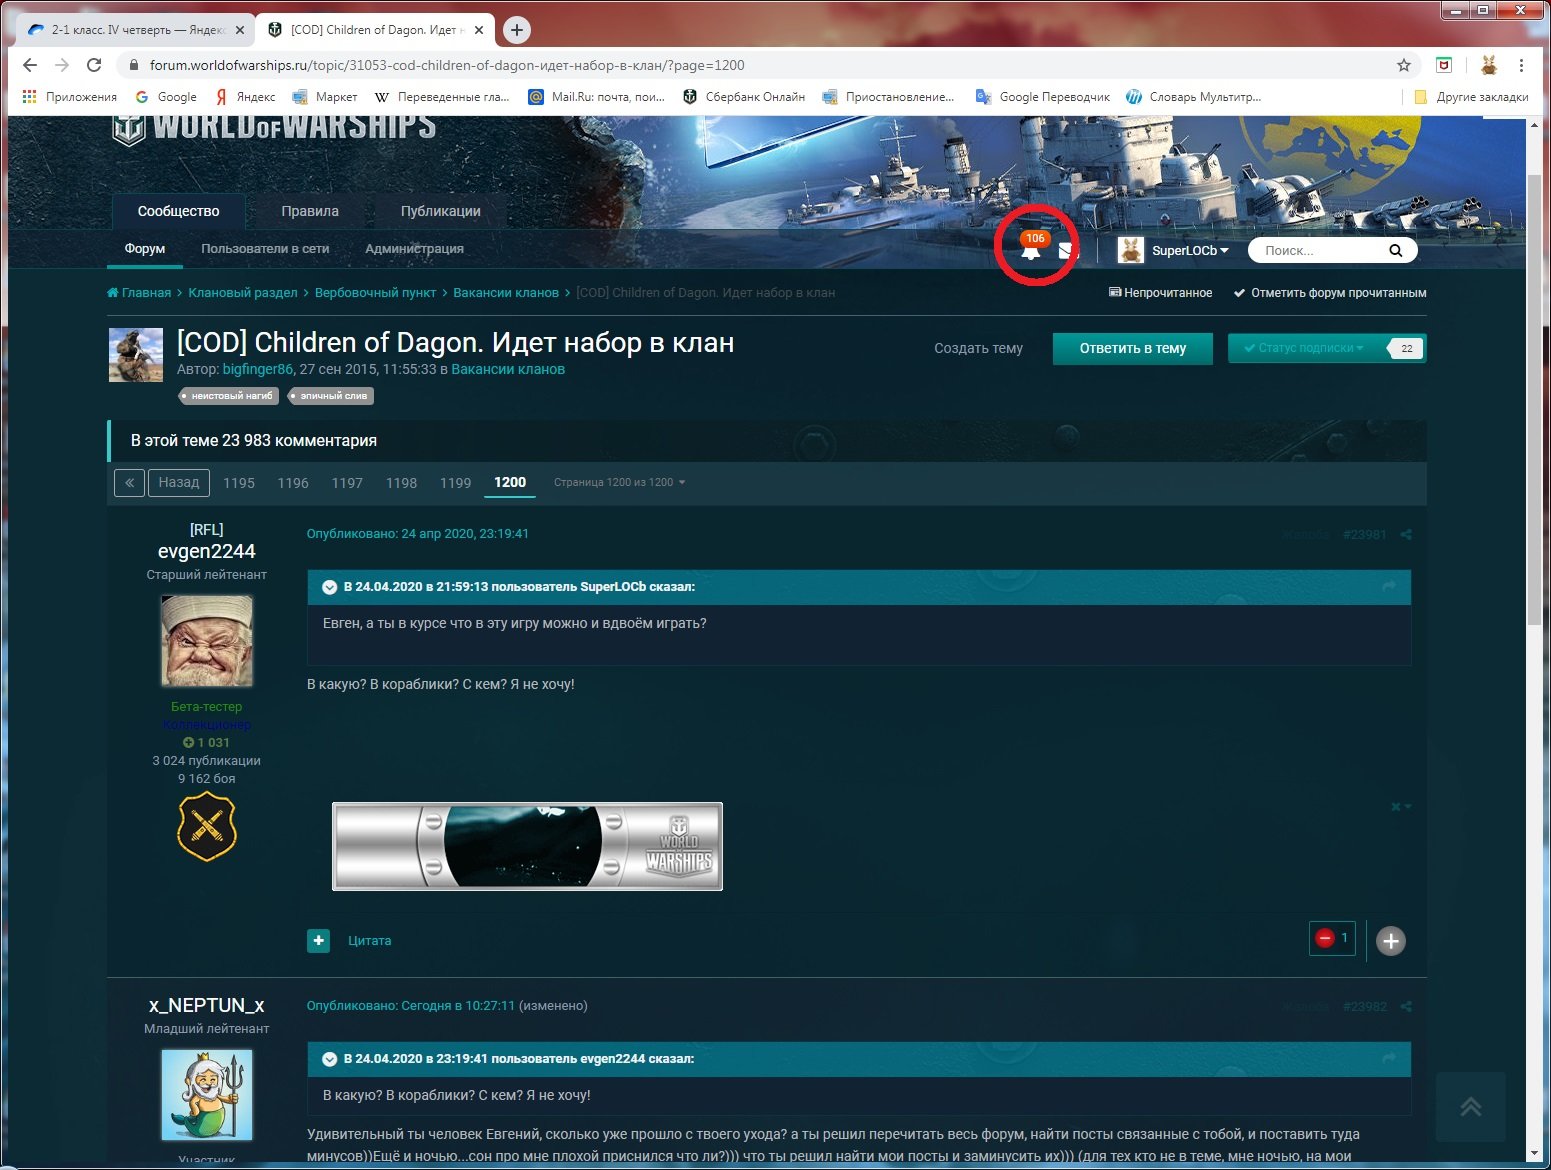Open Chrome menu three dots

pyautogui.click(x=1521, y=65)
